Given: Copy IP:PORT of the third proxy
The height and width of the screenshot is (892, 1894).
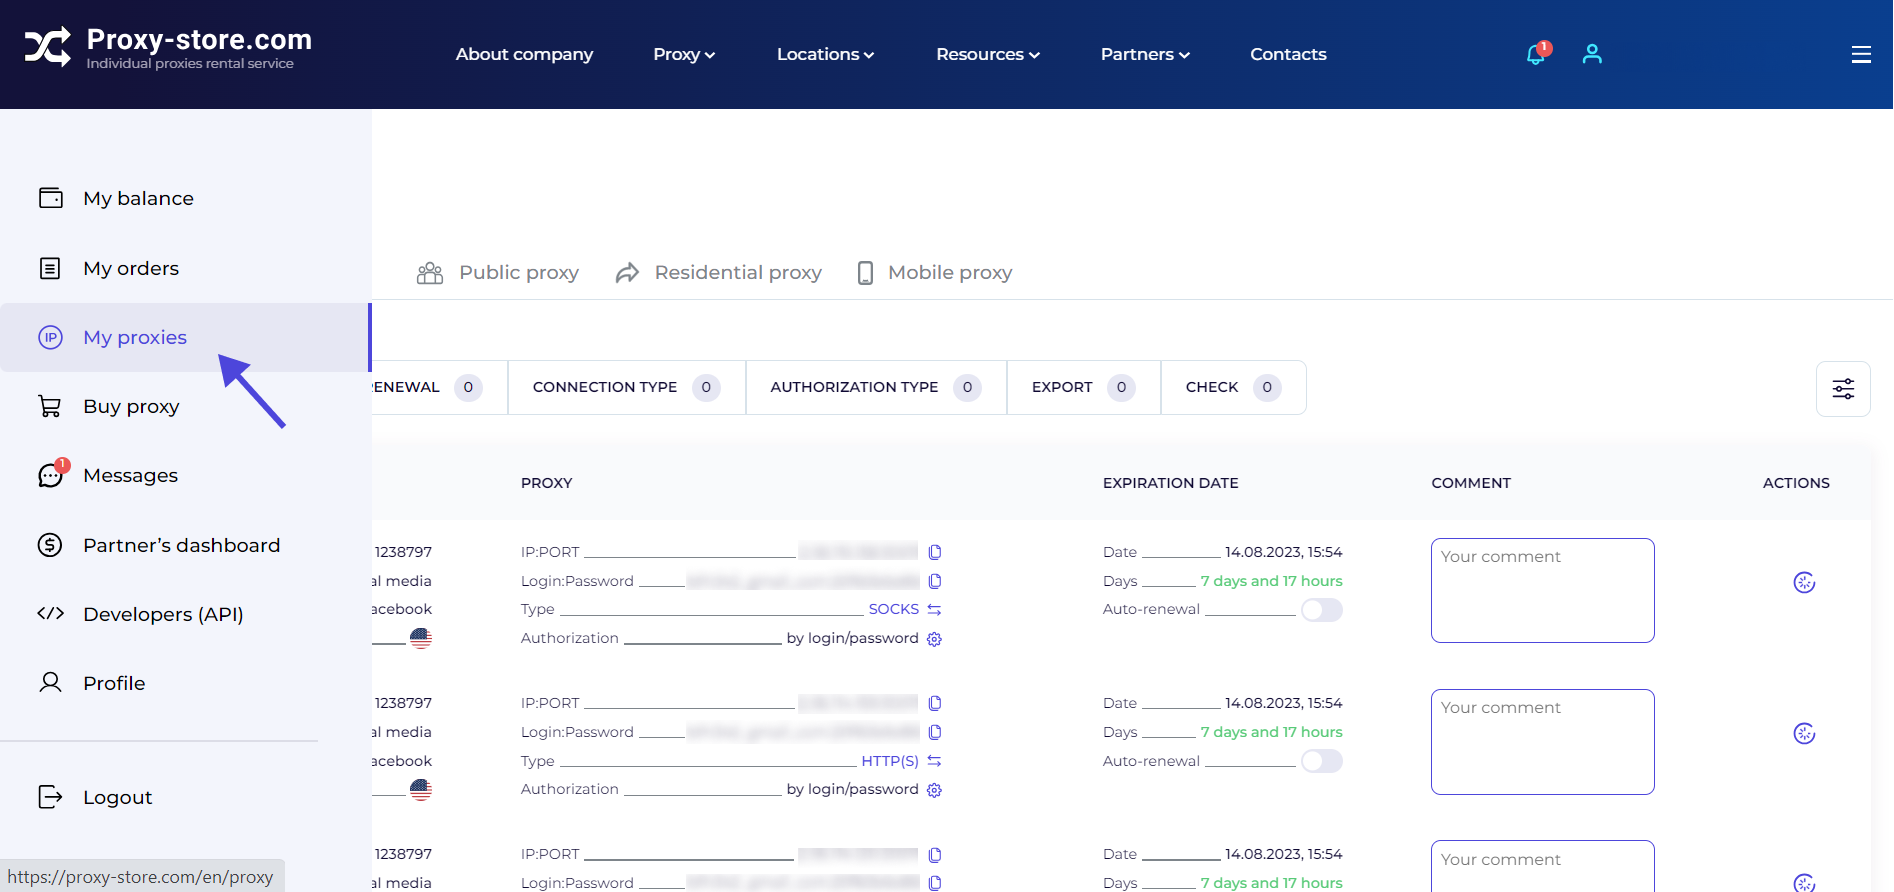Looking at the screenshot, I should (x=935, y=855).
